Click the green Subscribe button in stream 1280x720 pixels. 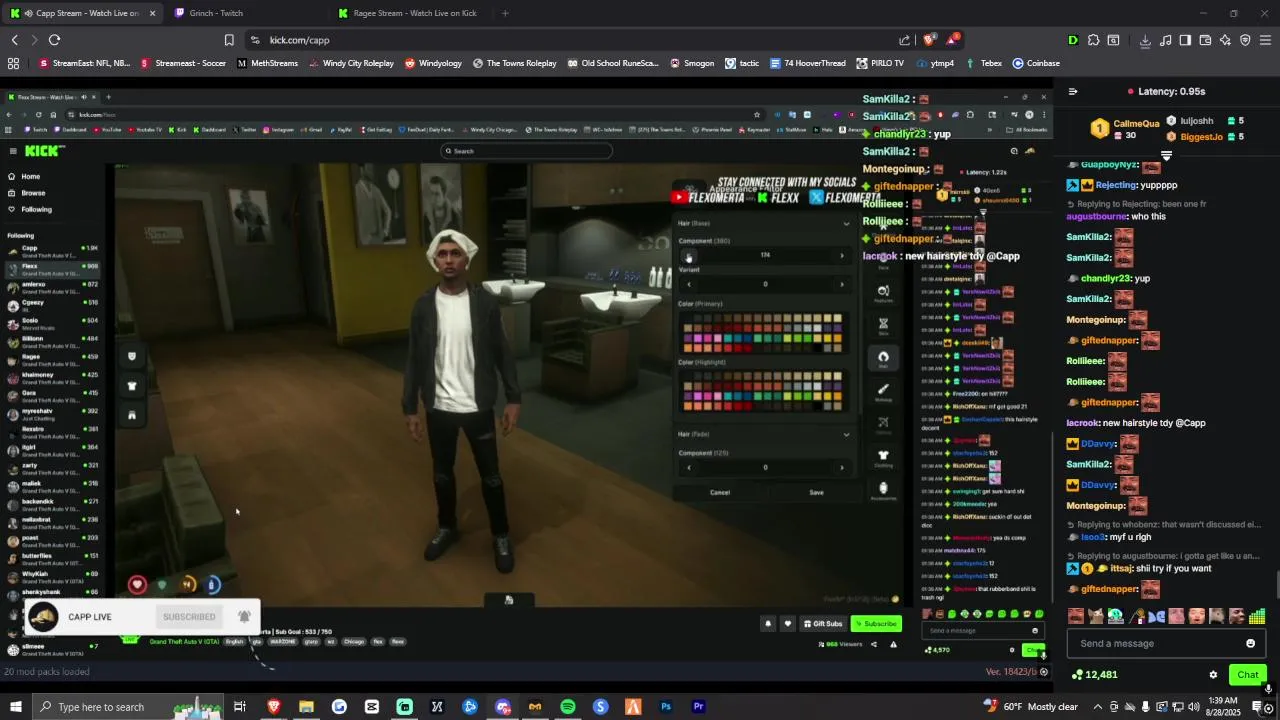(876, 624)
